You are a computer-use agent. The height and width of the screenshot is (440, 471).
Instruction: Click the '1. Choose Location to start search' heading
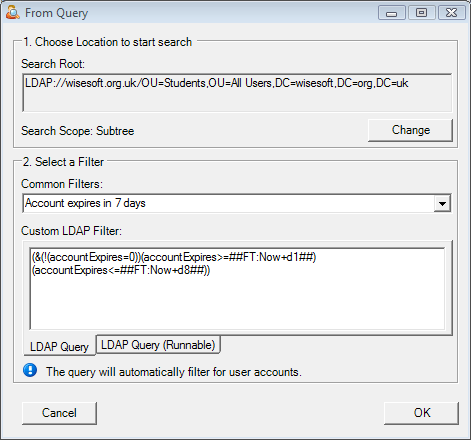(108, 42)
